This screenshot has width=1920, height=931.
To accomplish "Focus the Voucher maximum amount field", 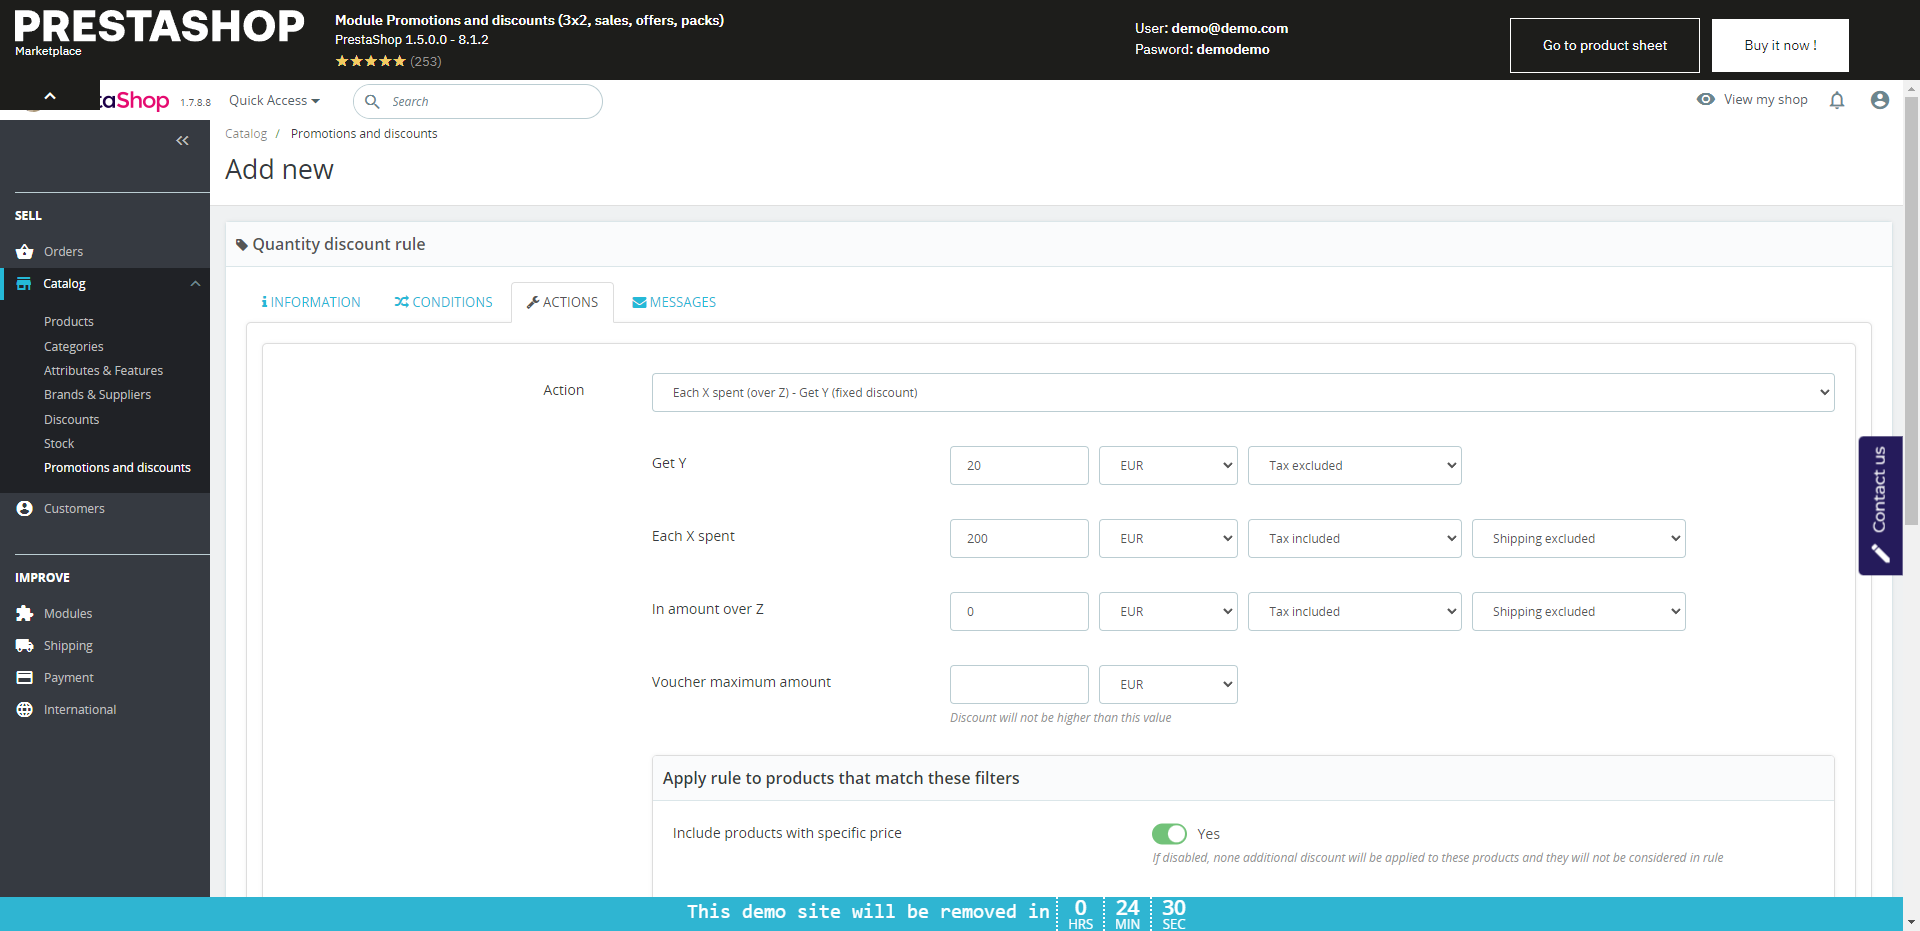I will 1019,685.
